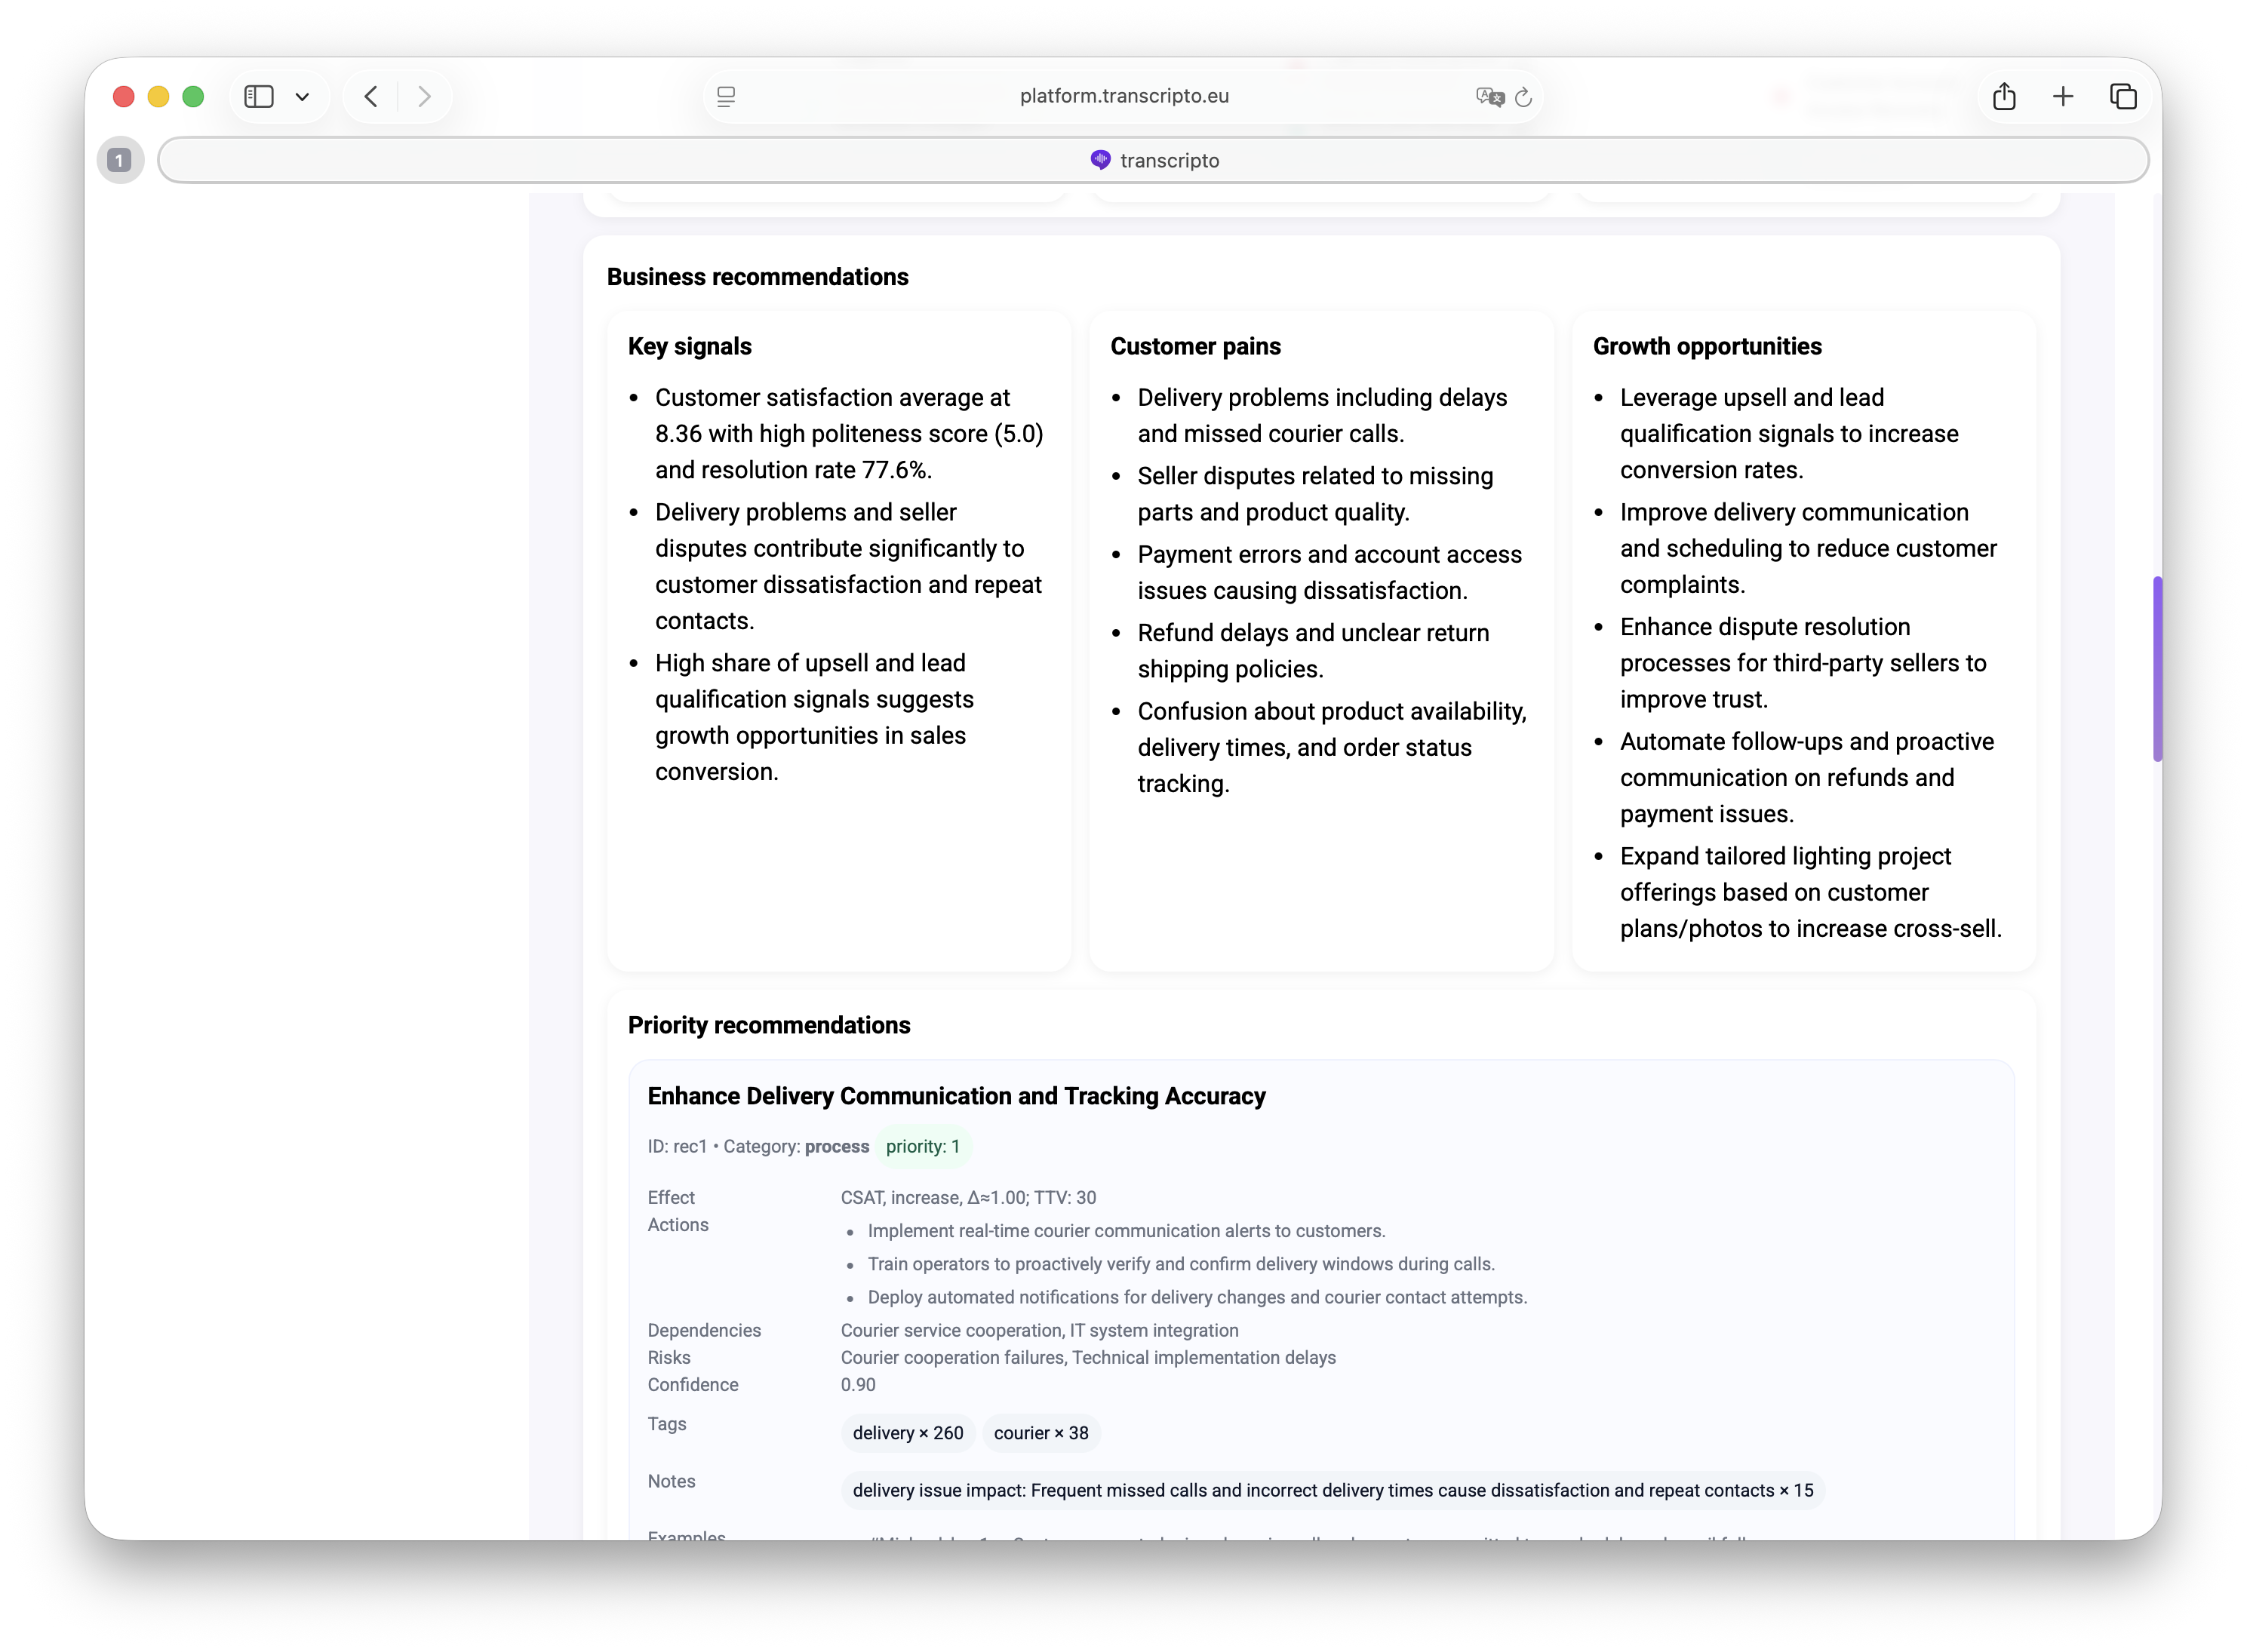Go back with the back arrow

(x=371, y=96)
